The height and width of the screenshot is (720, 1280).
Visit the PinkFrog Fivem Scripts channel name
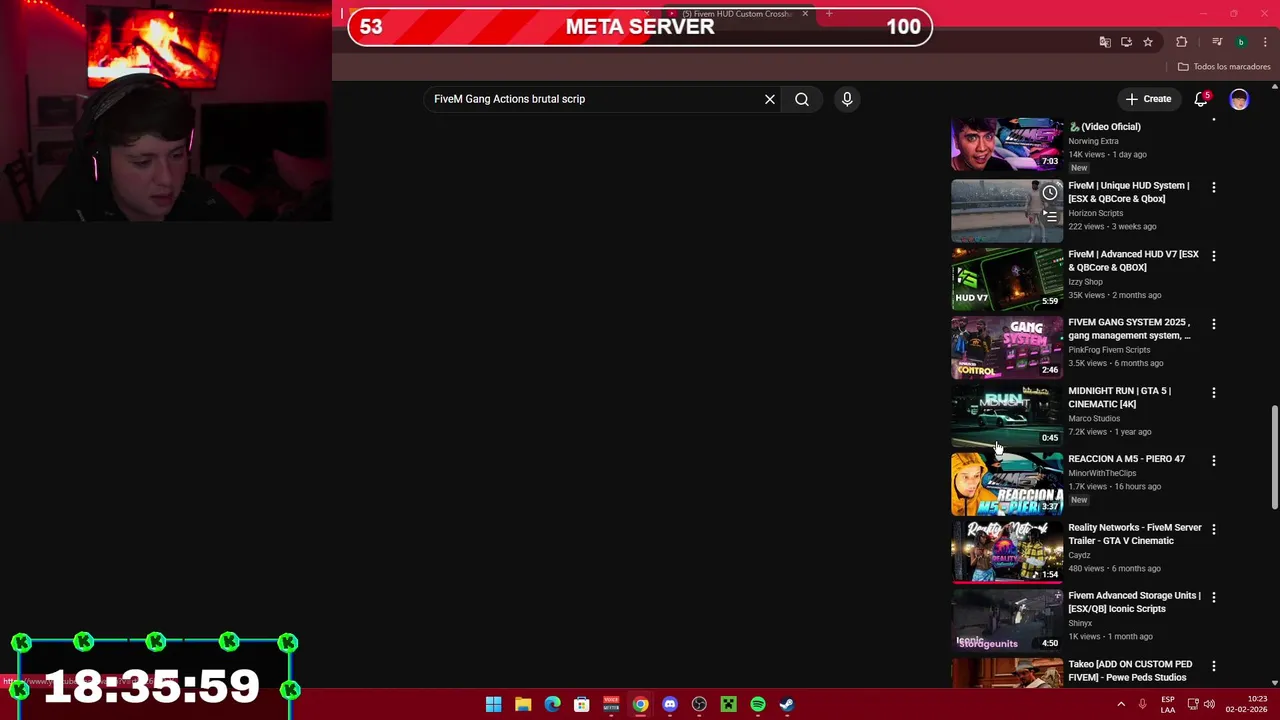(x=1109, y=350)
